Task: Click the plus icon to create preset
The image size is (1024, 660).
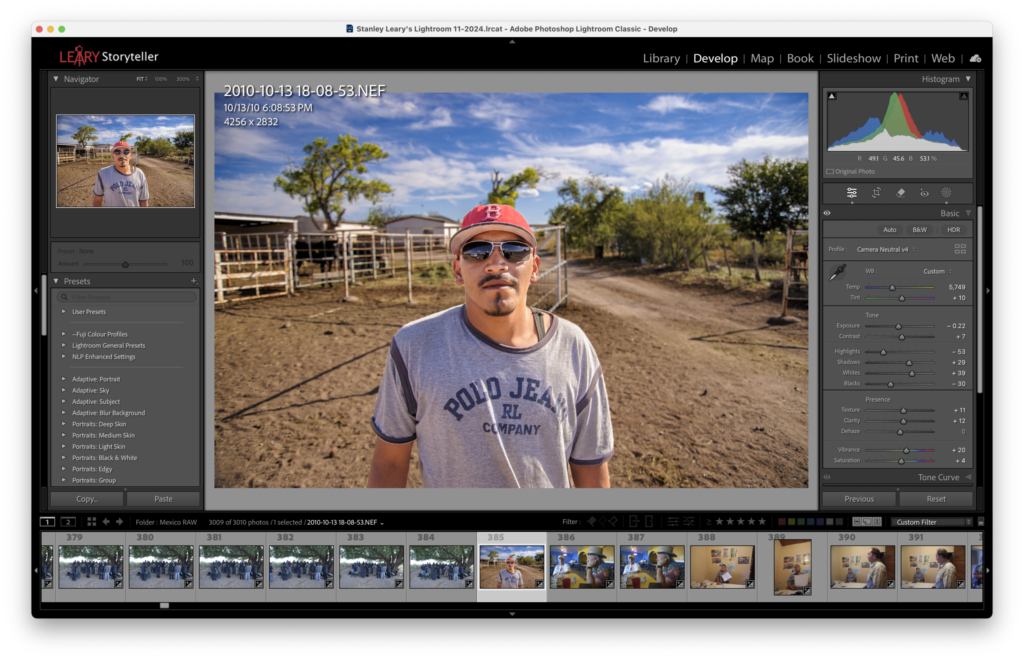Action: 194,281
